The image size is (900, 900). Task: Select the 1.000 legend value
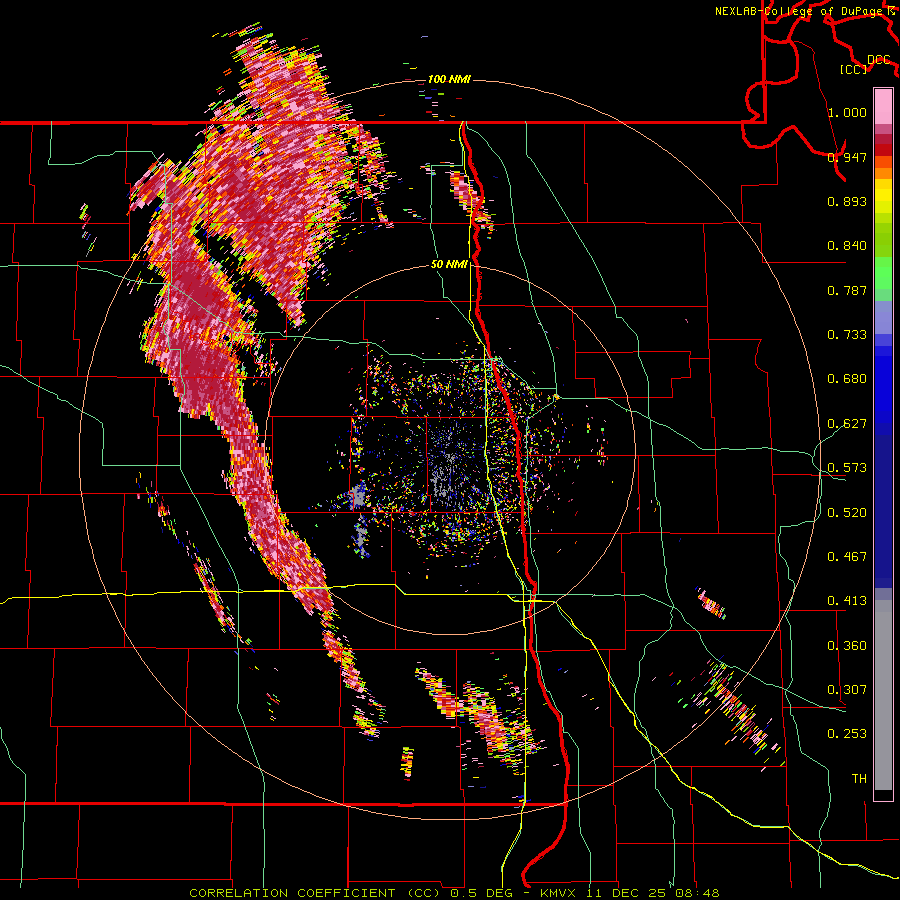point(847,112)
